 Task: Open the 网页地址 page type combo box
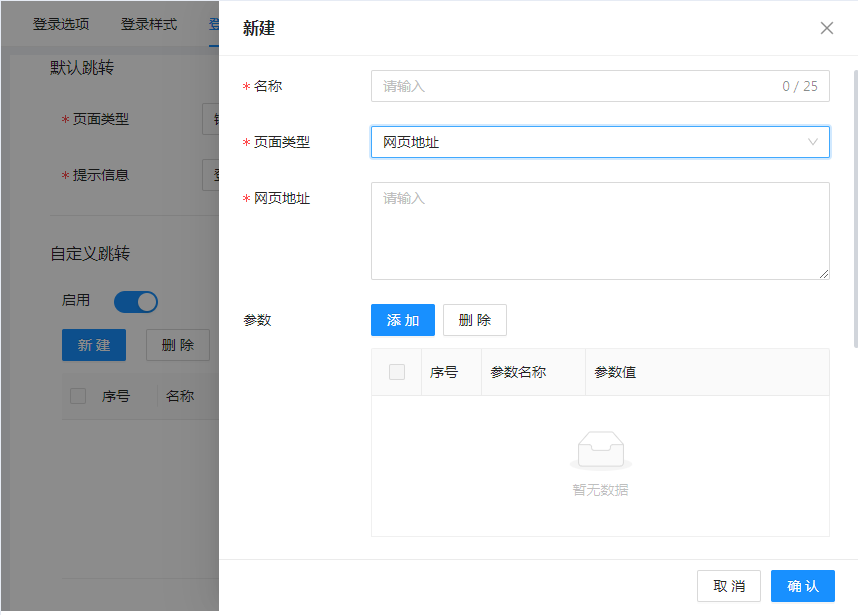click(590, 142)
